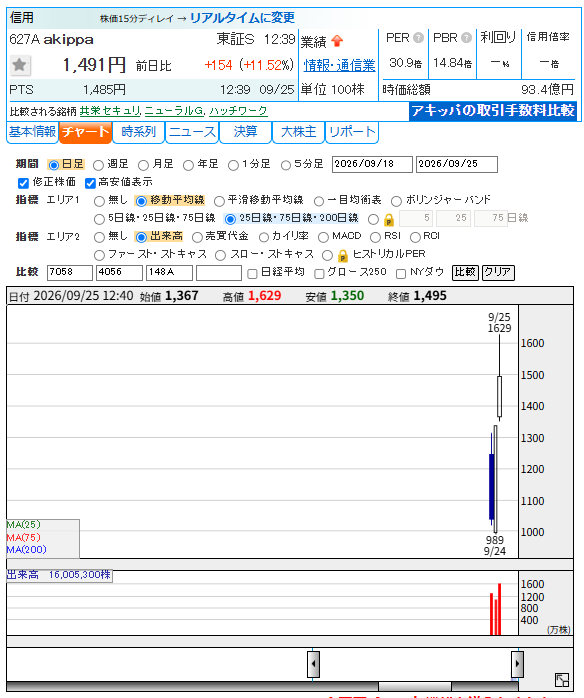Open the 情報・通信業 sector link
This screenshot has height=698, width=584.
pos(339,65)
